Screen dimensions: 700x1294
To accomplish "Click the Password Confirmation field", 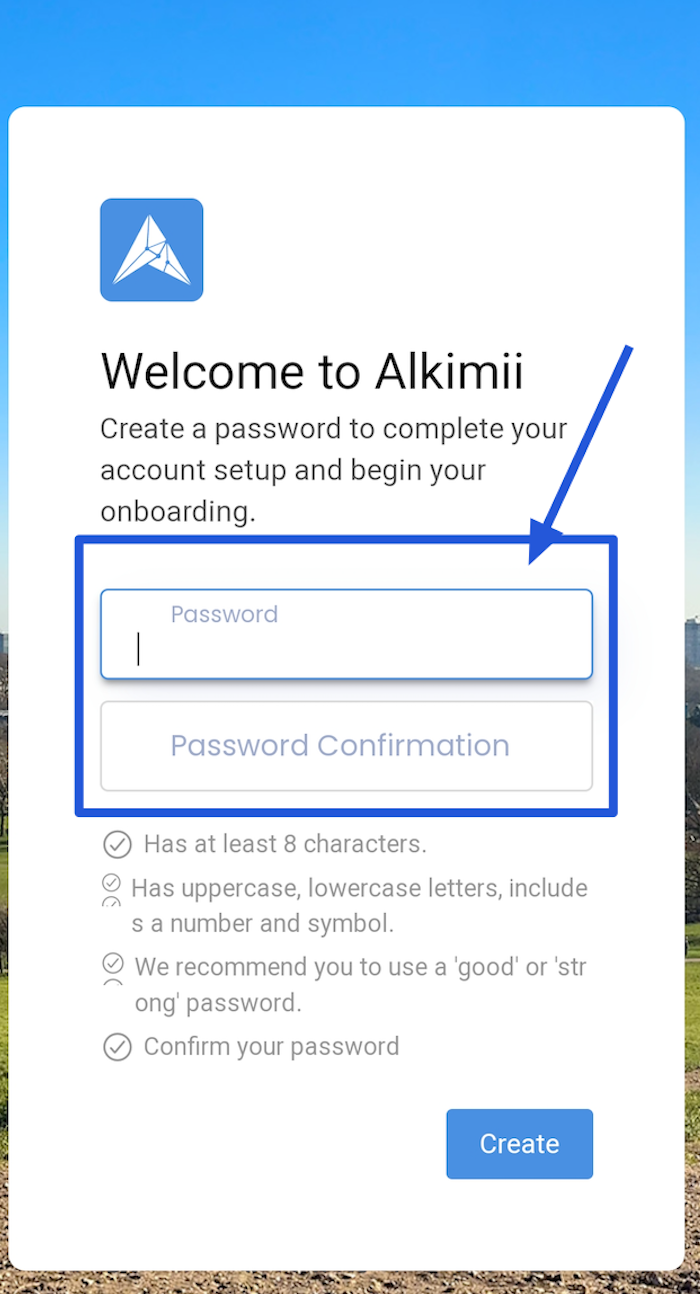I will 346,746.
